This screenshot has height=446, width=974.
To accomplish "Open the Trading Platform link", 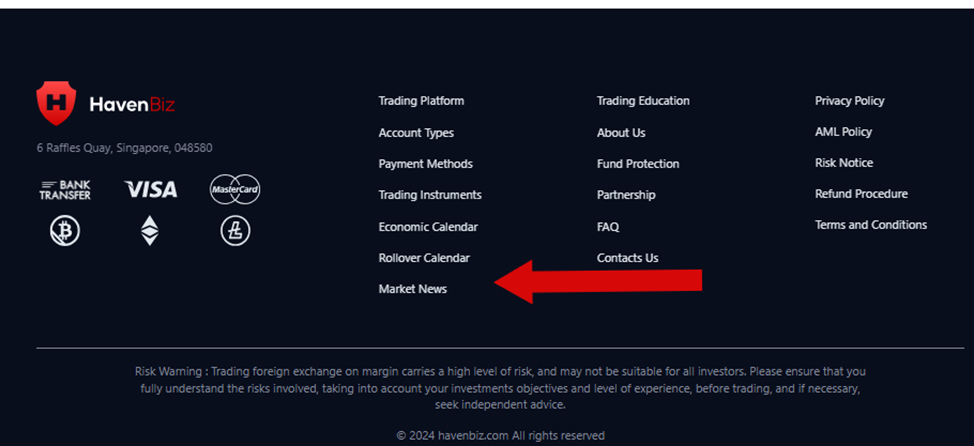I will click(421, 101).
